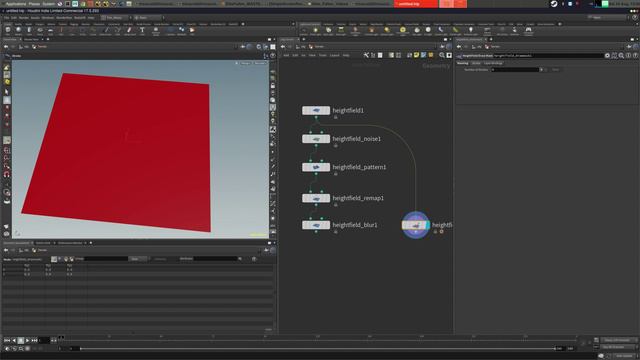Image resolution: width=640 pixels, height=360 pixels.
Task: Add a Camera from the lights shelf
Action: 304,31
